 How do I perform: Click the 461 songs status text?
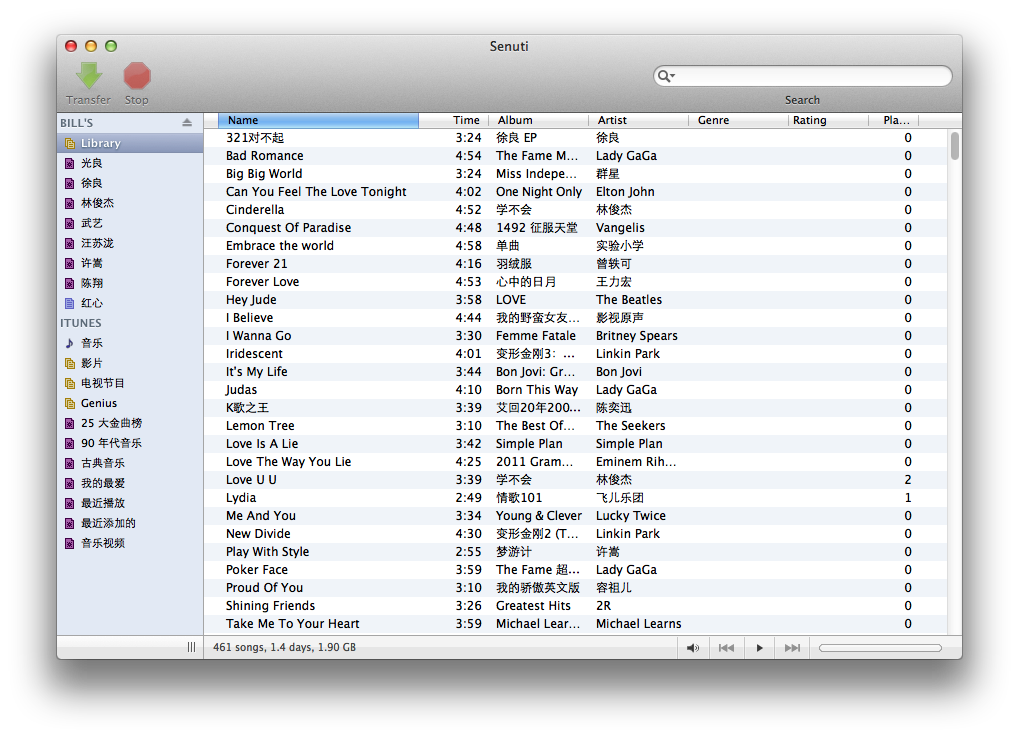click(x=285, y=647)
